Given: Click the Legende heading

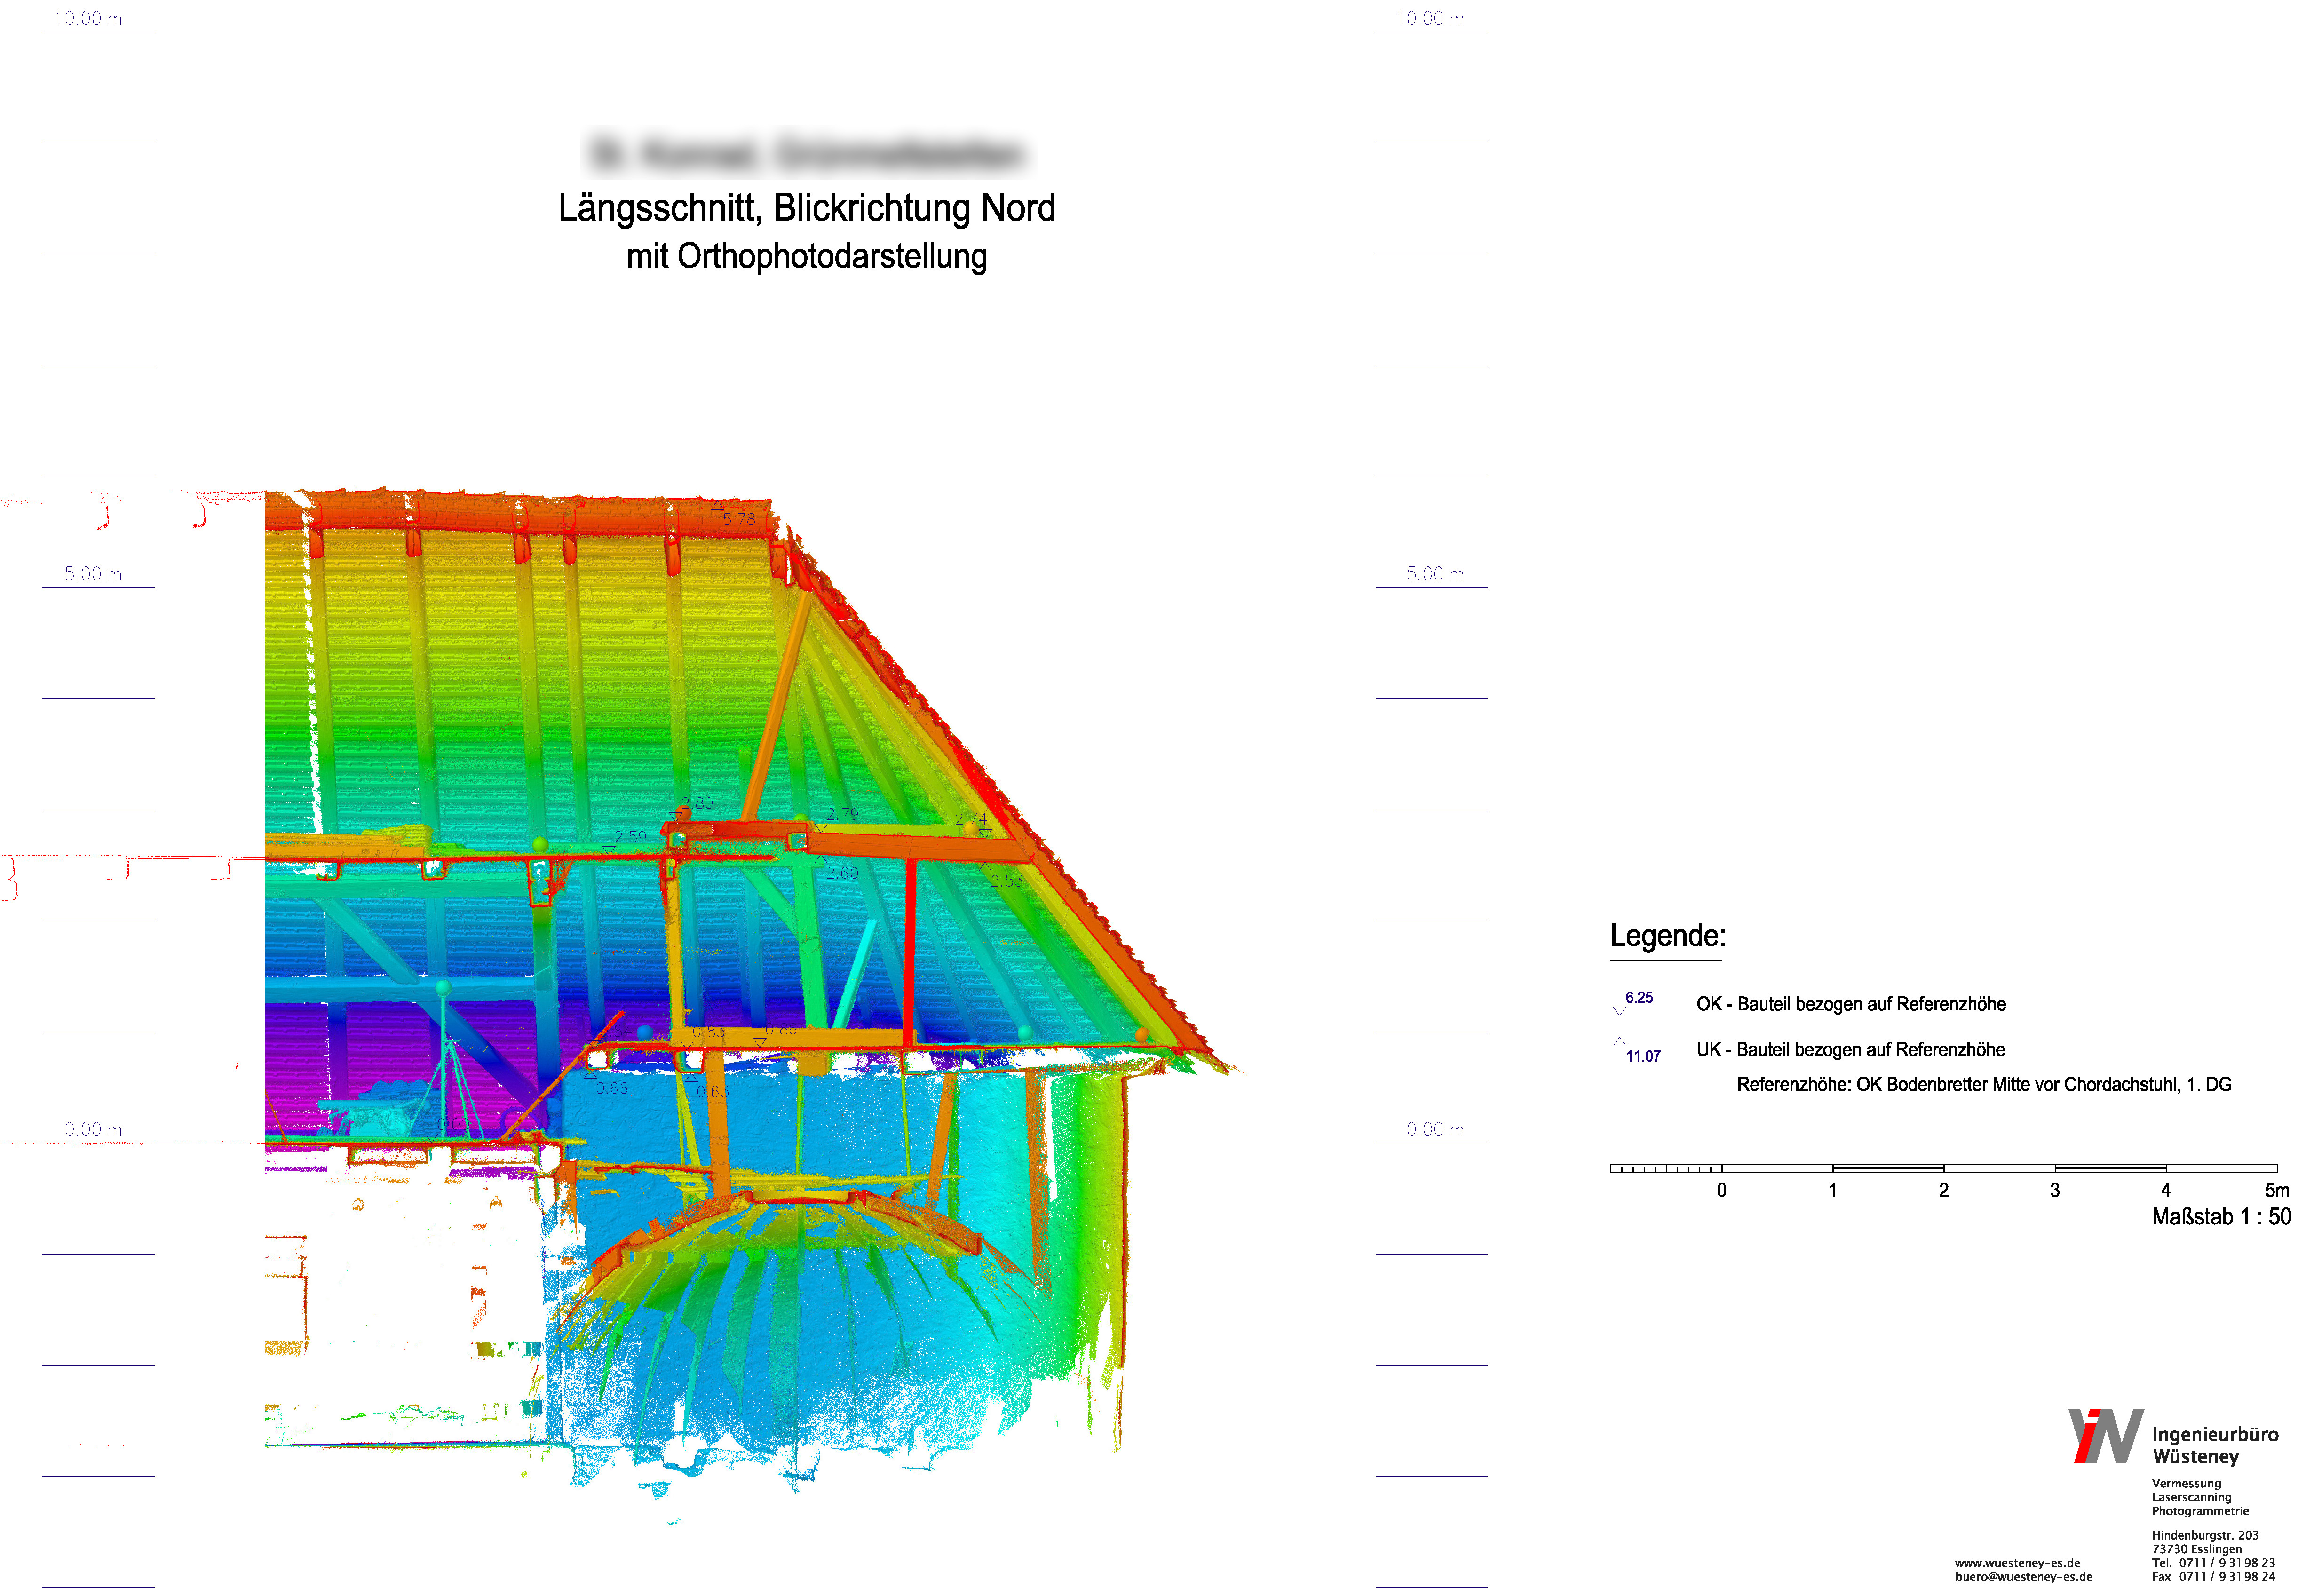Looking at the screenshot, I should pos(1667,936).
